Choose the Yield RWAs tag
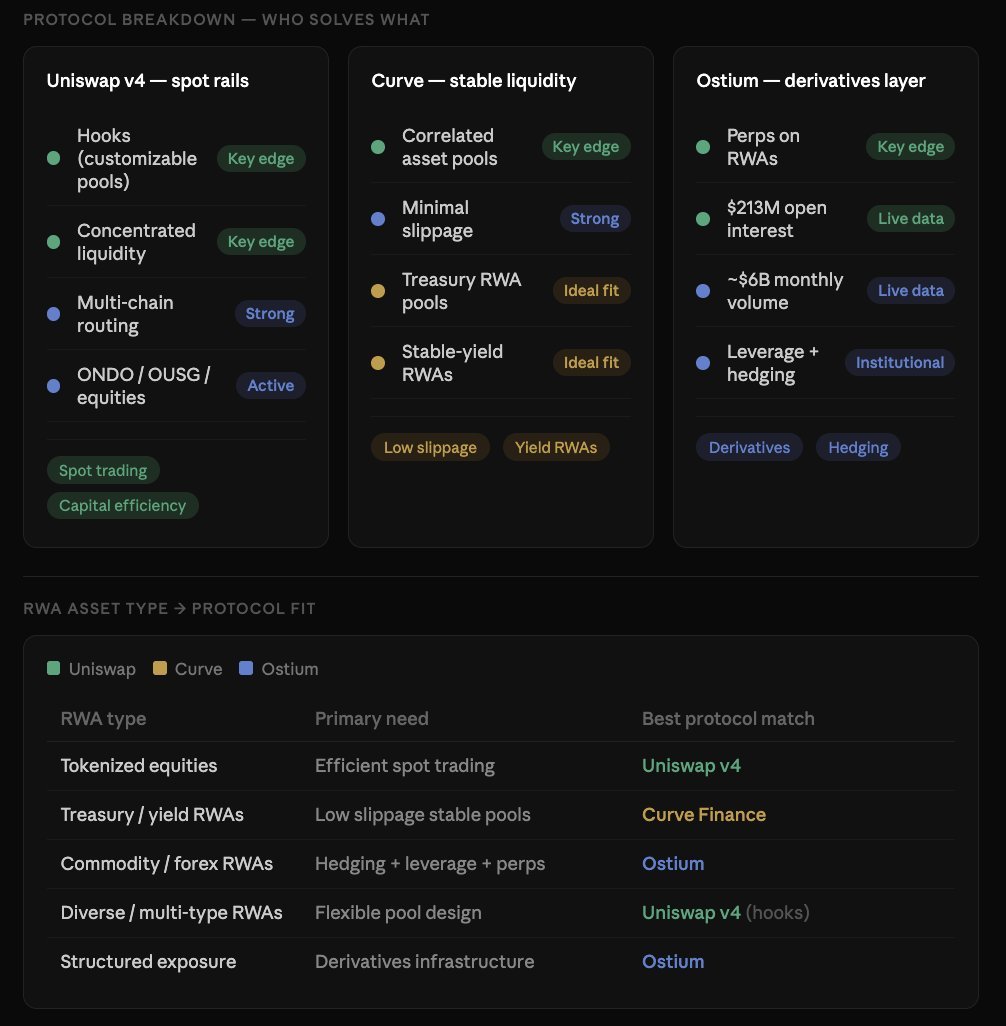Image resolution: width=1006 pixels, height=1026 pixels. (x=556, y=447)
